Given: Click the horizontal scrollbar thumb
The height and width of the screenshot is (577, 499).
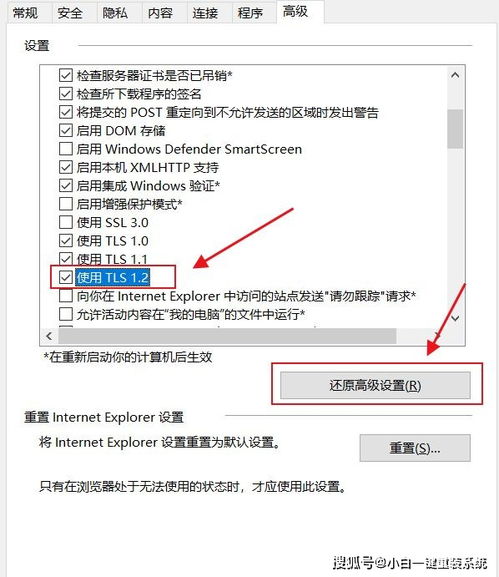Looking at the screenshot, I should point(227,336).
